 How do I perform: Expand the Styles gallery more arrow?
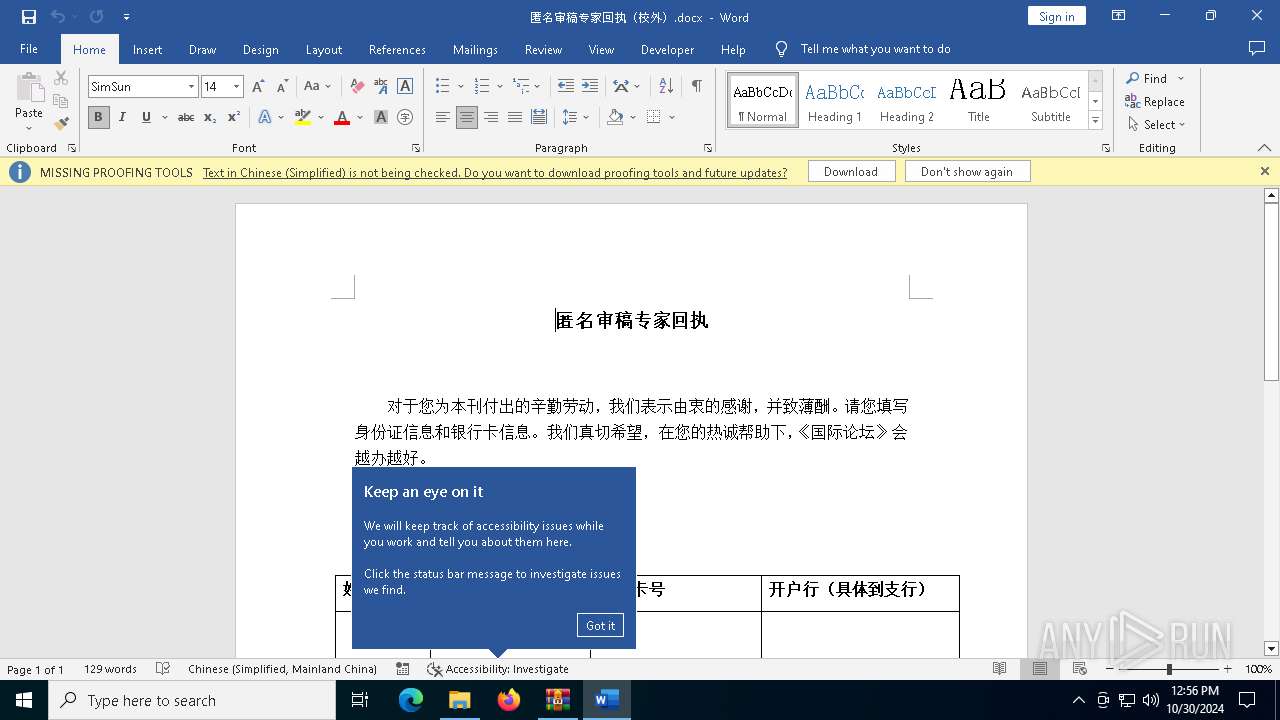click(x=1095, y=121)
